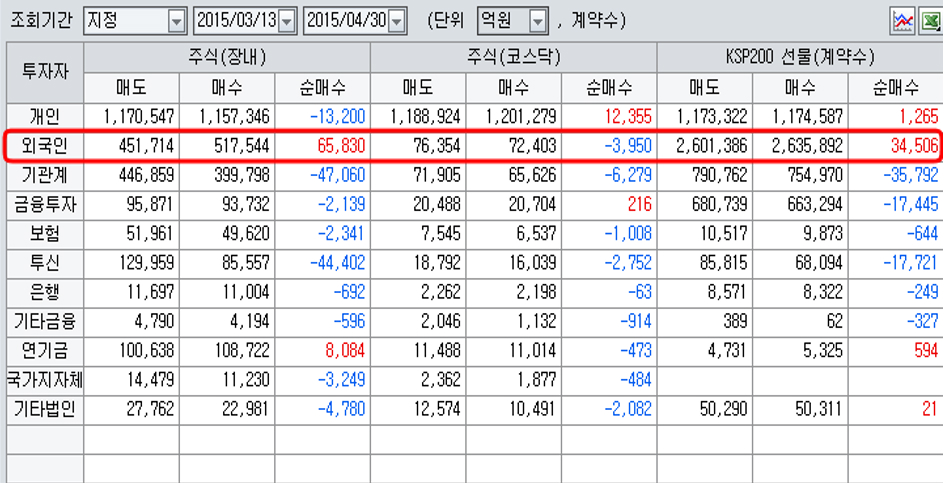Select the 금융투자 row label
947x483 pixels.
[x=44, y=205]
